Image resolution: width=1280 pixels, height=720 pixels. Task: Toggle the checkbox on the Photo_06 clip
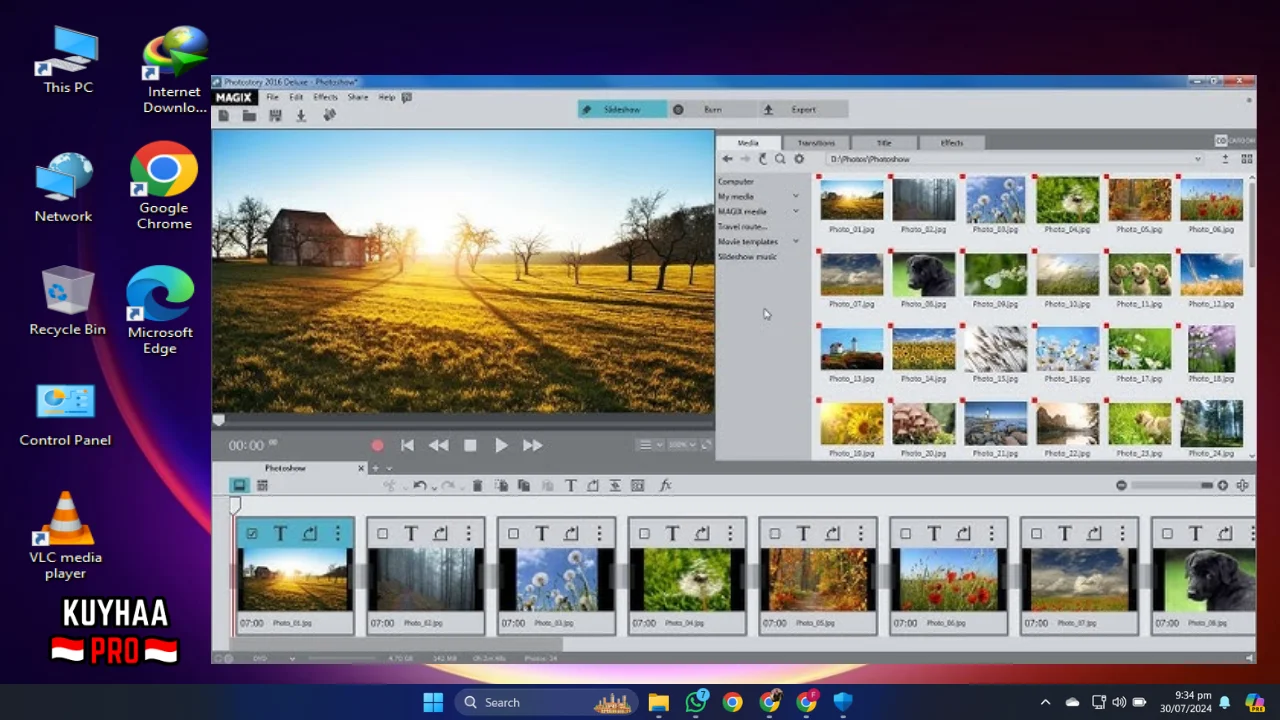click(x=906, y=534)
